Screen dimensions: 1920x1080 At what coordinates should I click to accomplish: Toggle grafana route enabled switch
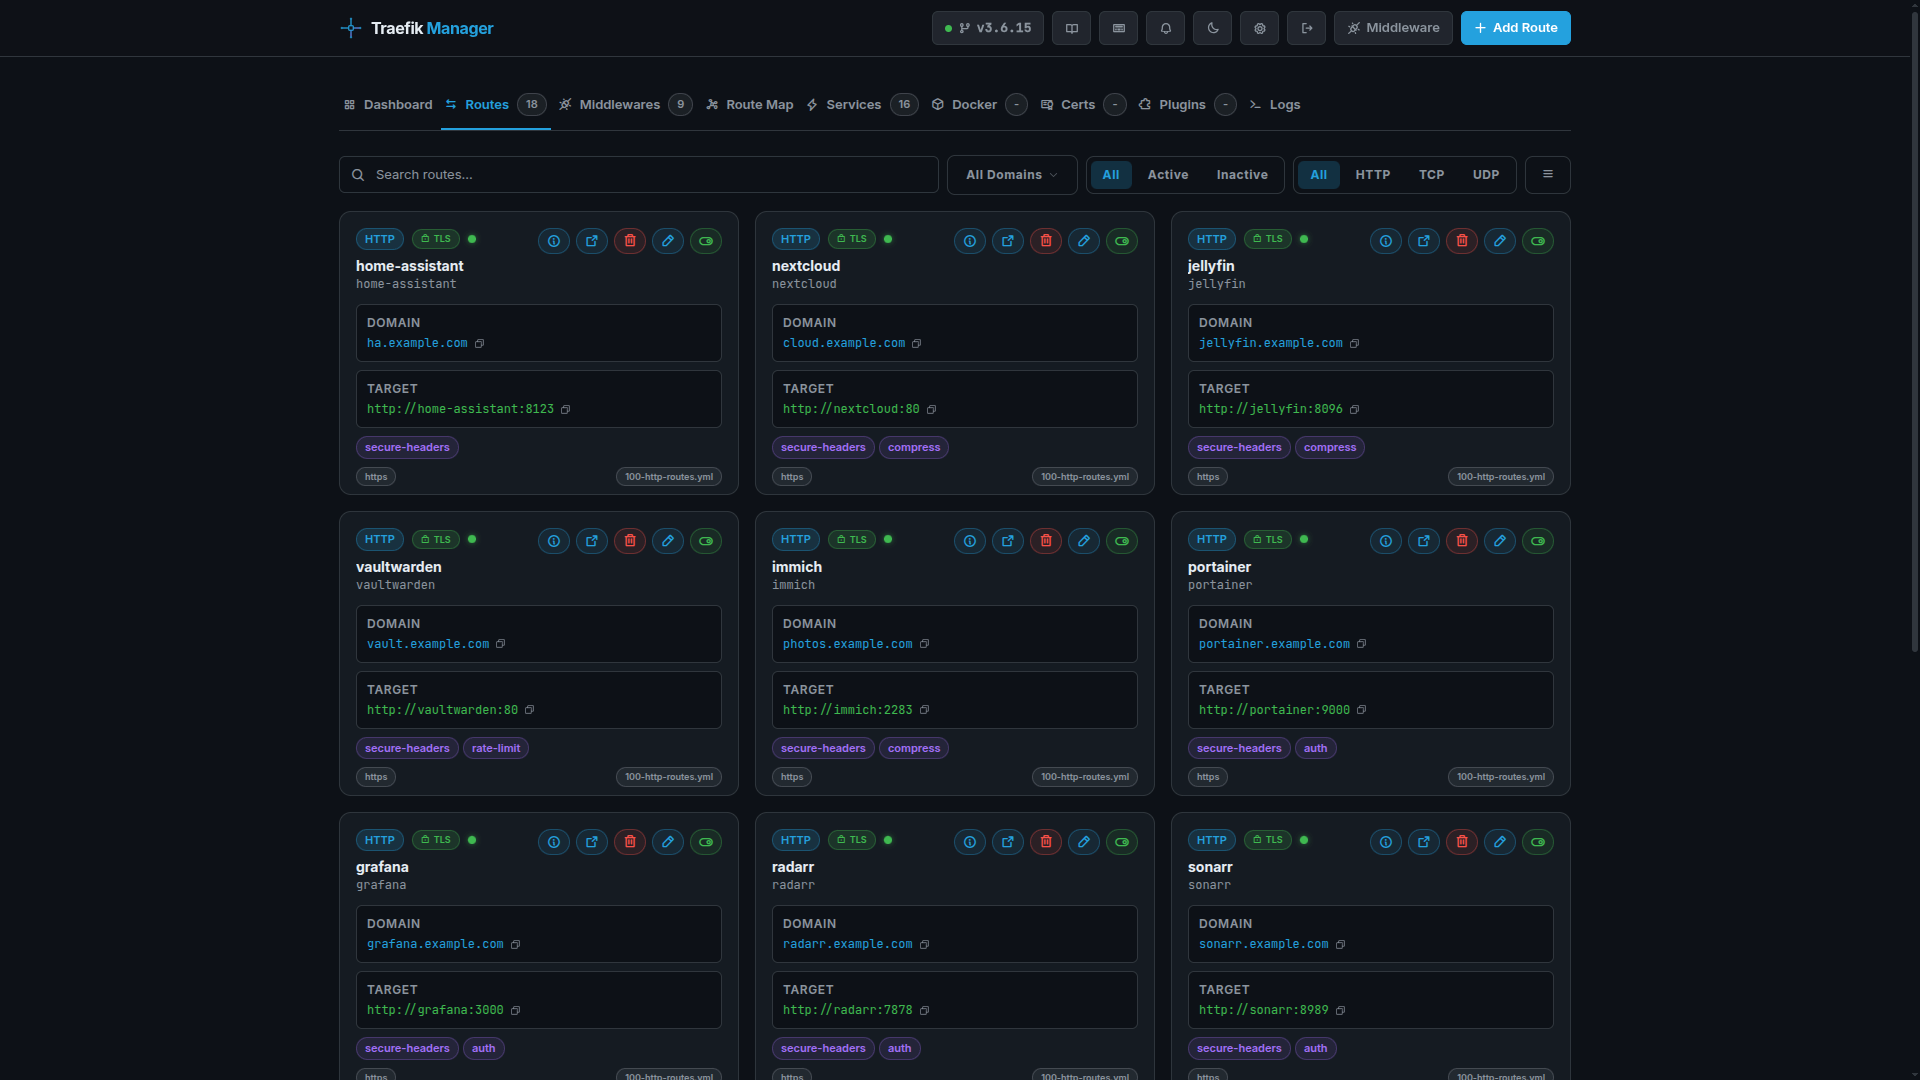coord(706,842)
